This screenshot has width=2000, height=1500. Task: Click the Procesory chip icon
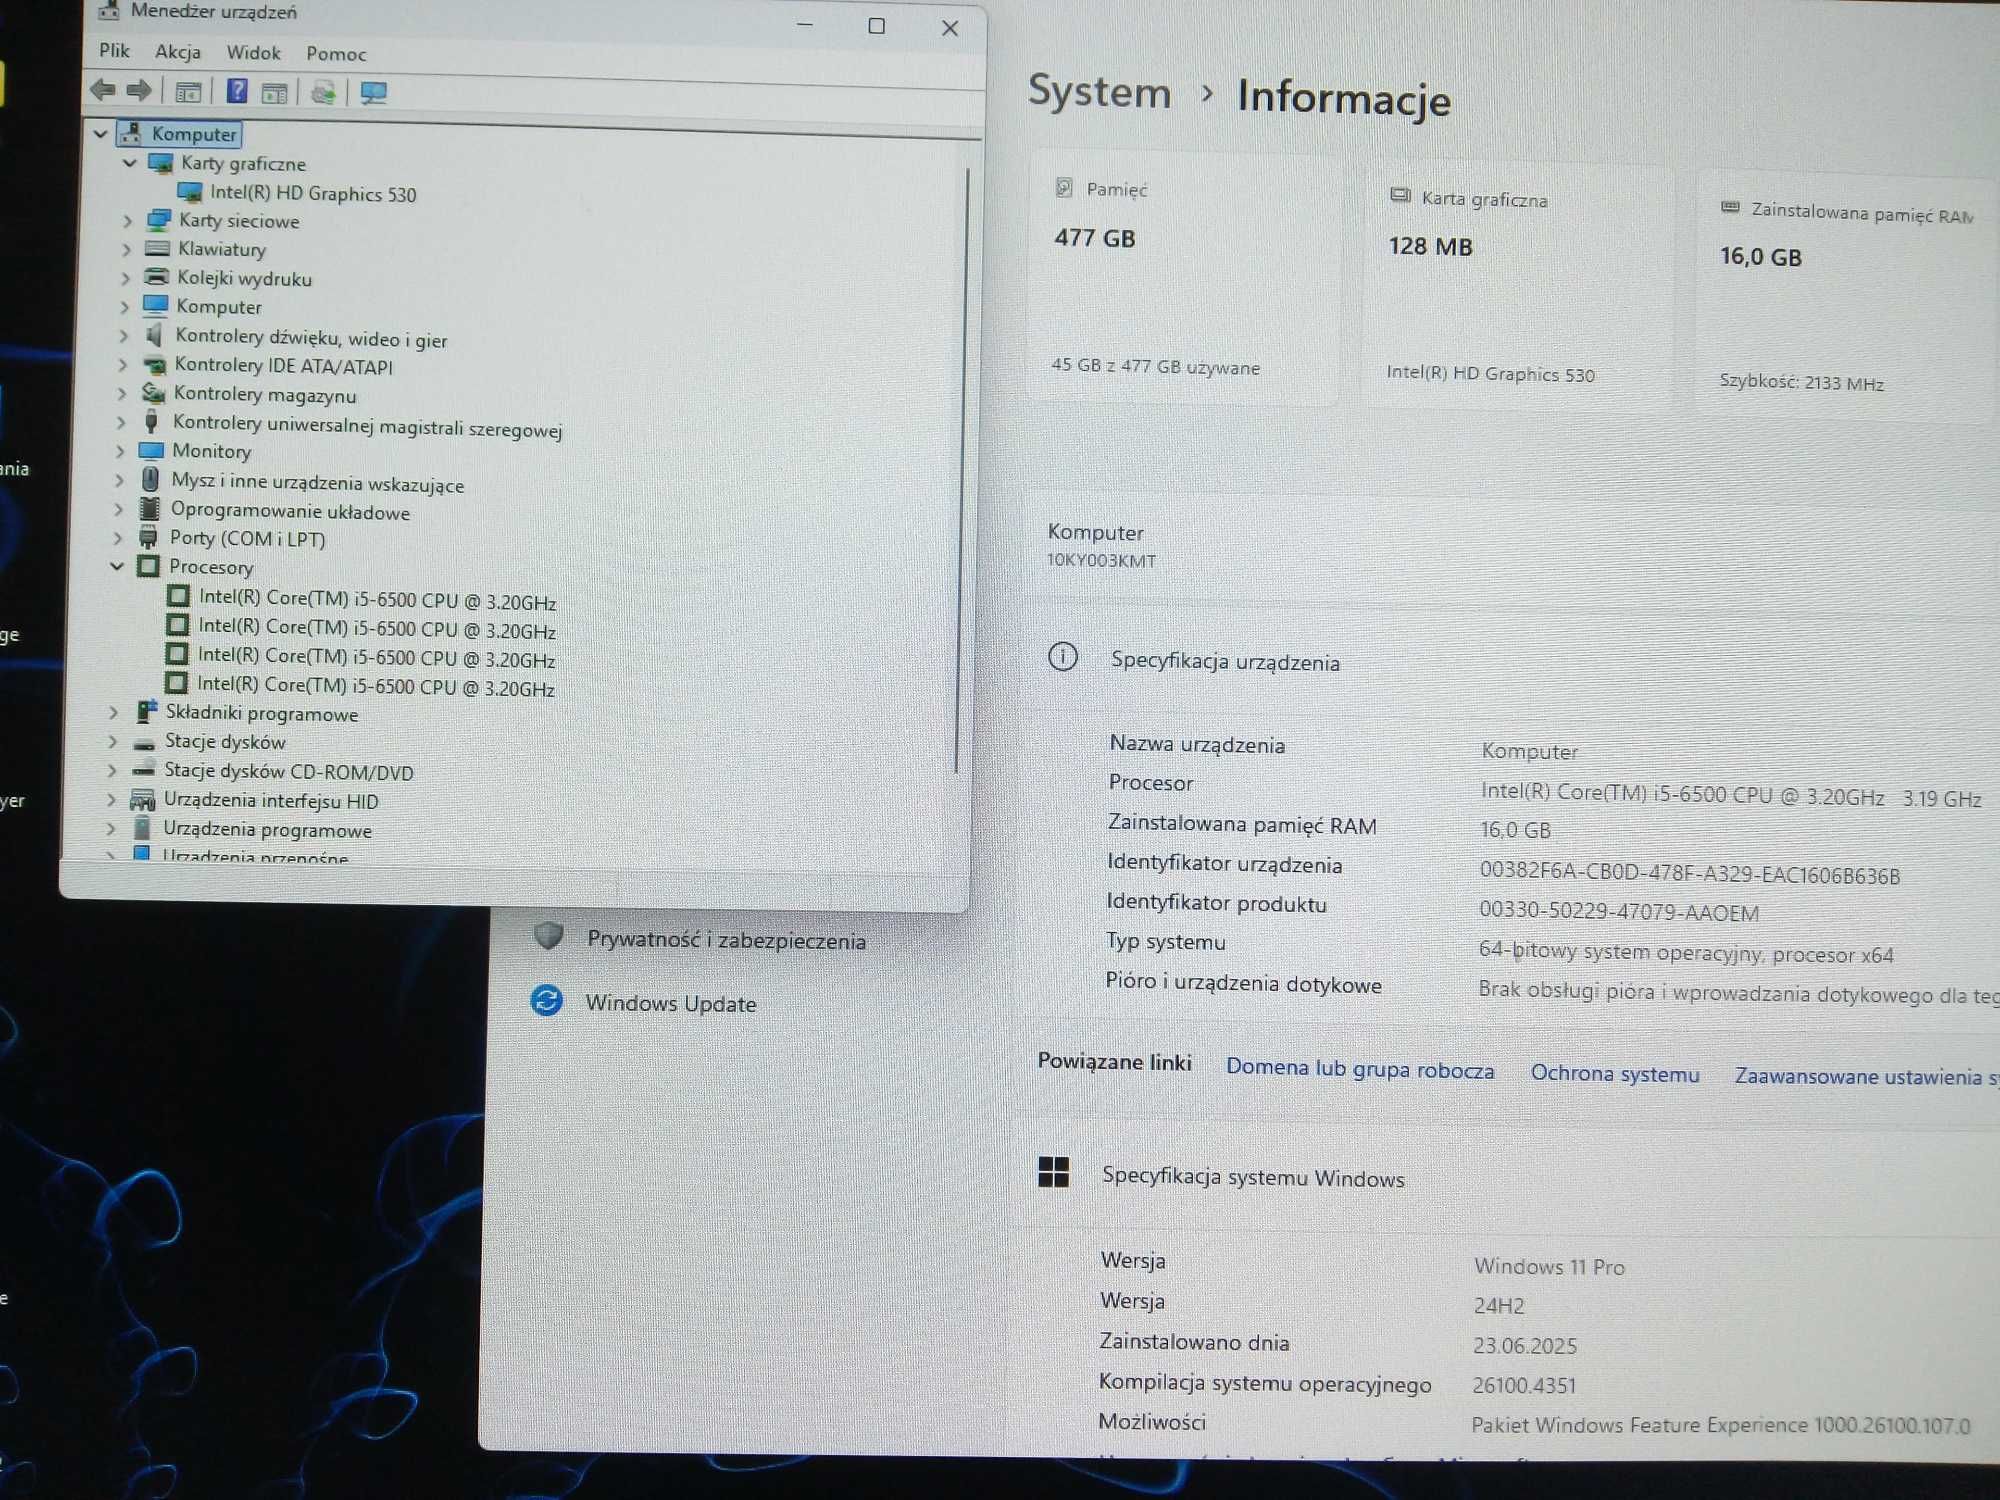pos(148,566)
